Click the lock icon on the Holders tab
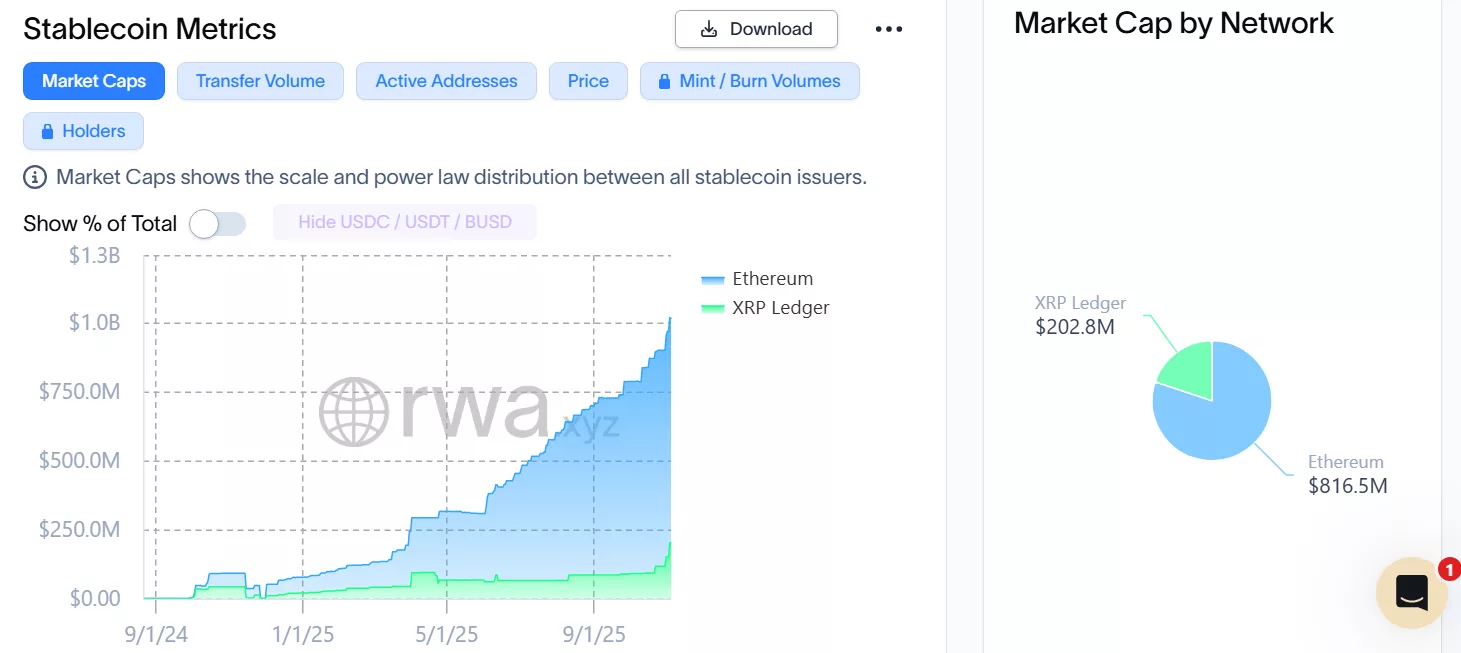1461x653 pixels. pos(48,131)
